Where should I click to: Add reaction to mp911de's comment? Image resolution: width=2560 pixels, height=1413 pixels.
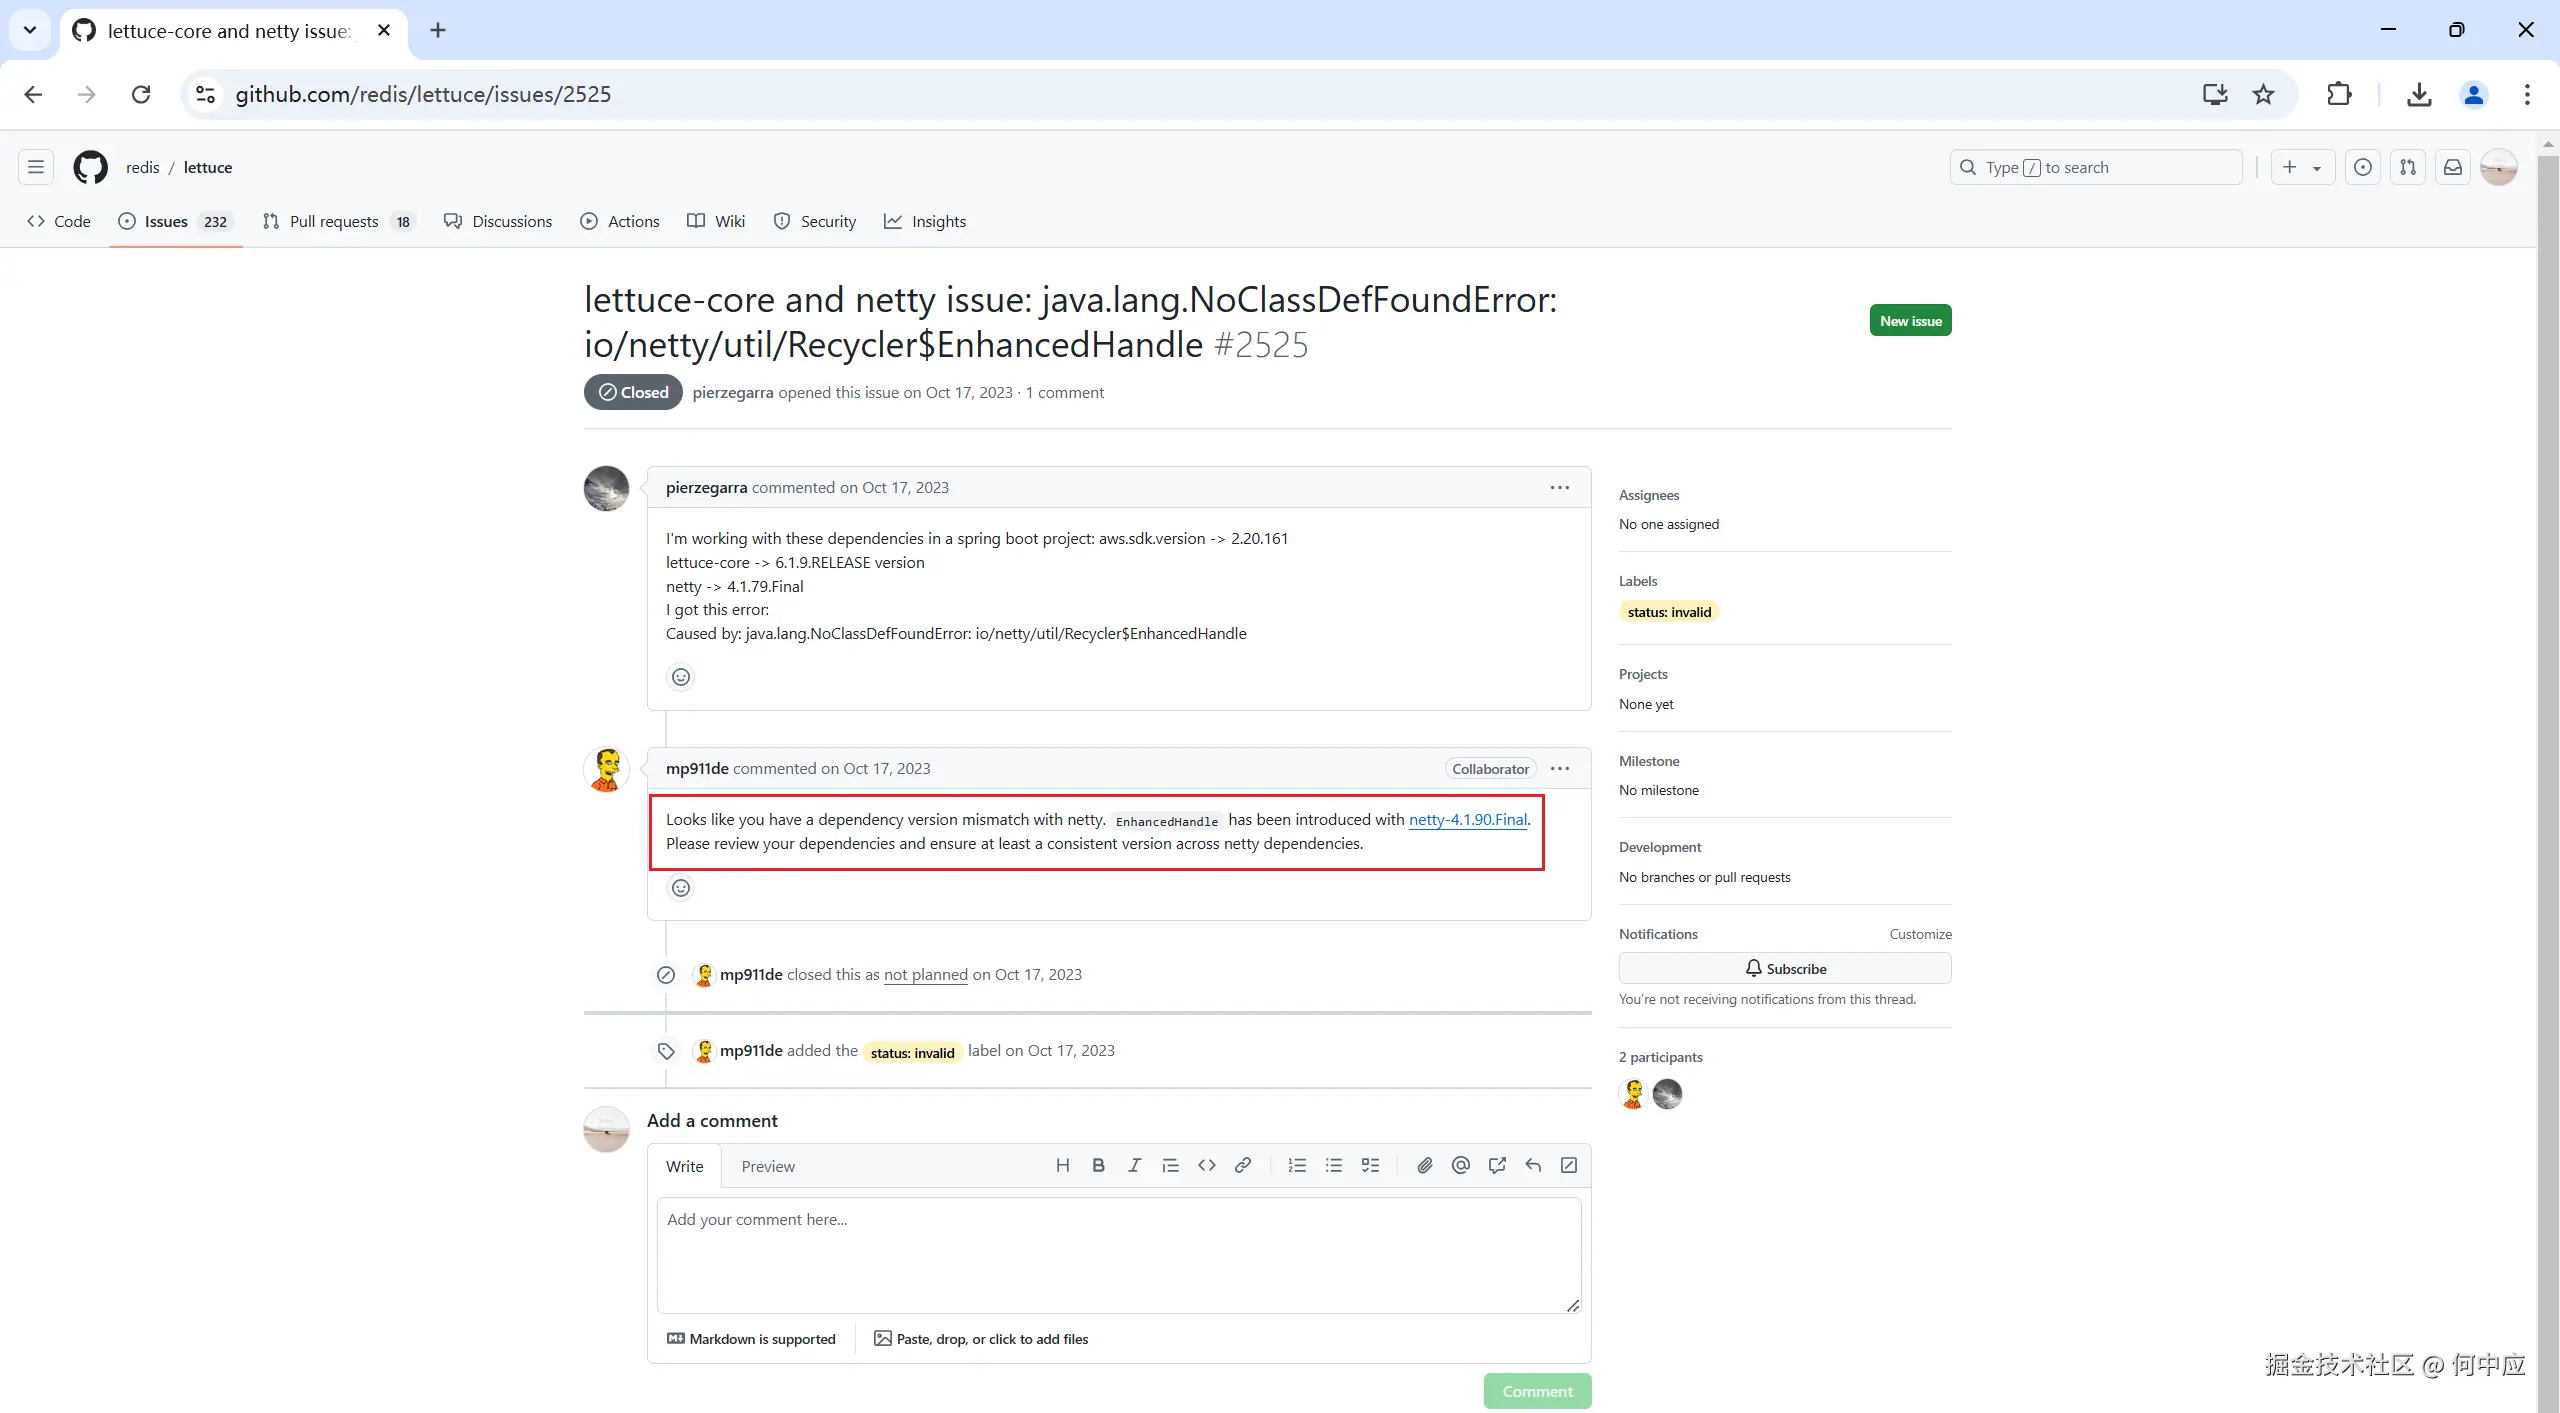click(681, 888)
